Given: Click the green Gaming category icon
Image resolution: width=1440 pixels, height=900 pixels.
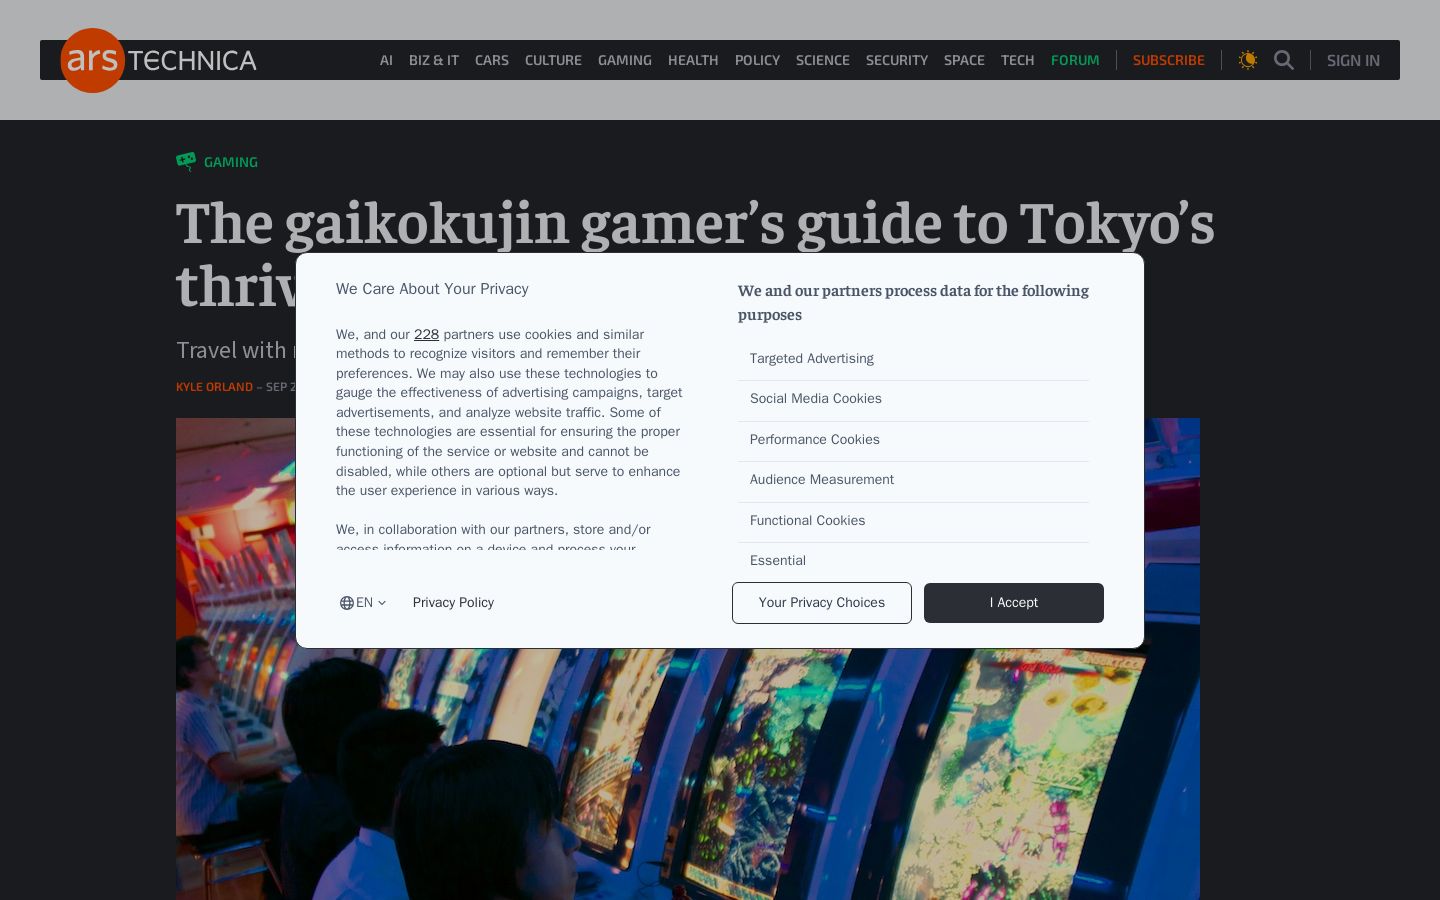Looking at the screenshot, I should click(x=186, y=162).
